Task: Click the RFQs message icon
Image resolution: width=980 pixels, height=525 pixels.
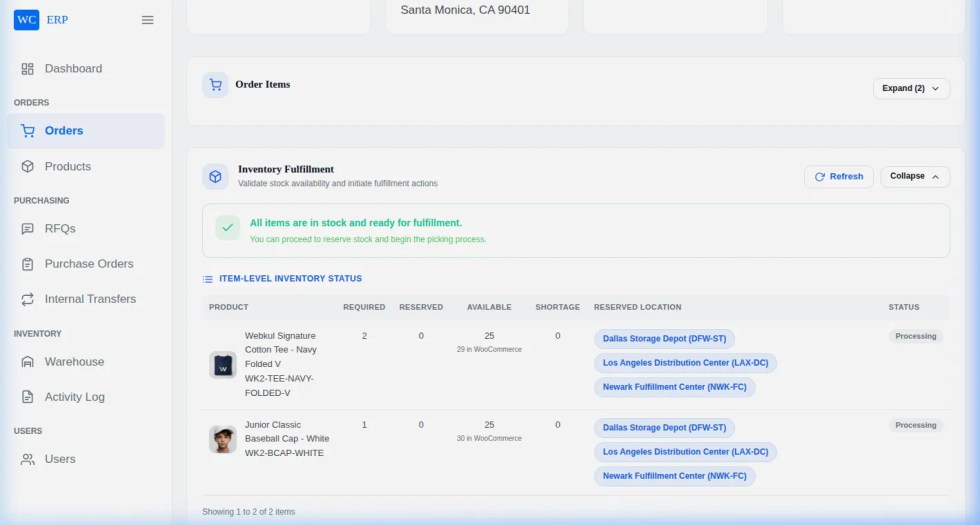Action: [28, 229]
